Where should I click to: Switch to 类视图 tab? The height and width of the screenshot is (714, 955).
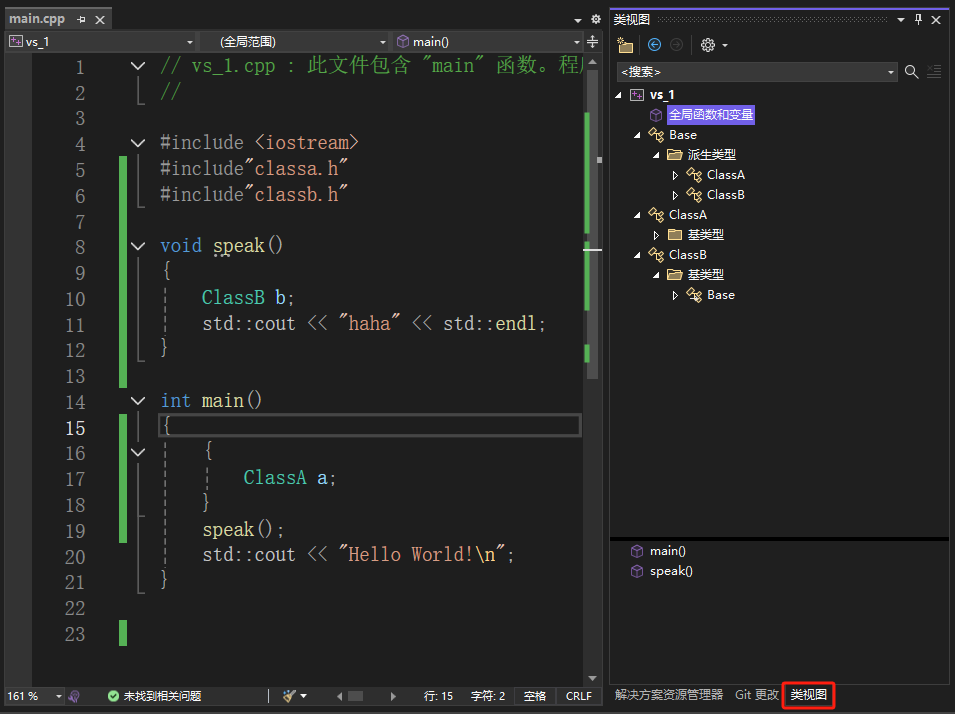coord(808,695)
